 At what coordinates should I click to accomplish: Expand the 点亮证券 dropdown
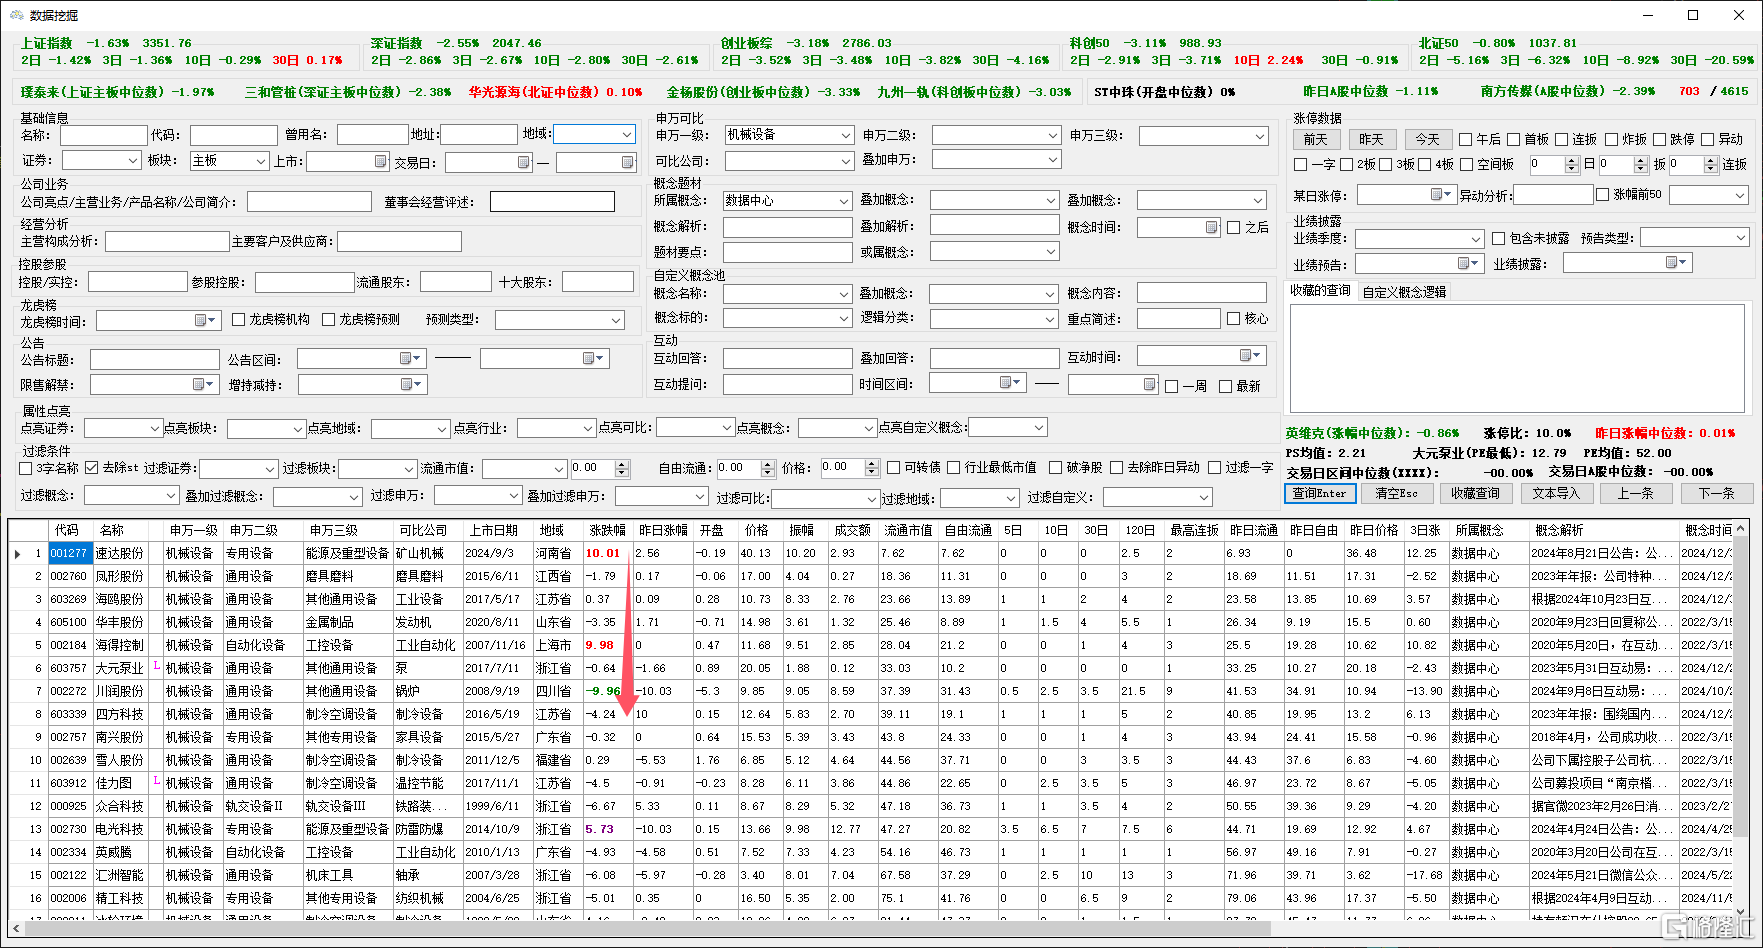[x=155, y=429]
